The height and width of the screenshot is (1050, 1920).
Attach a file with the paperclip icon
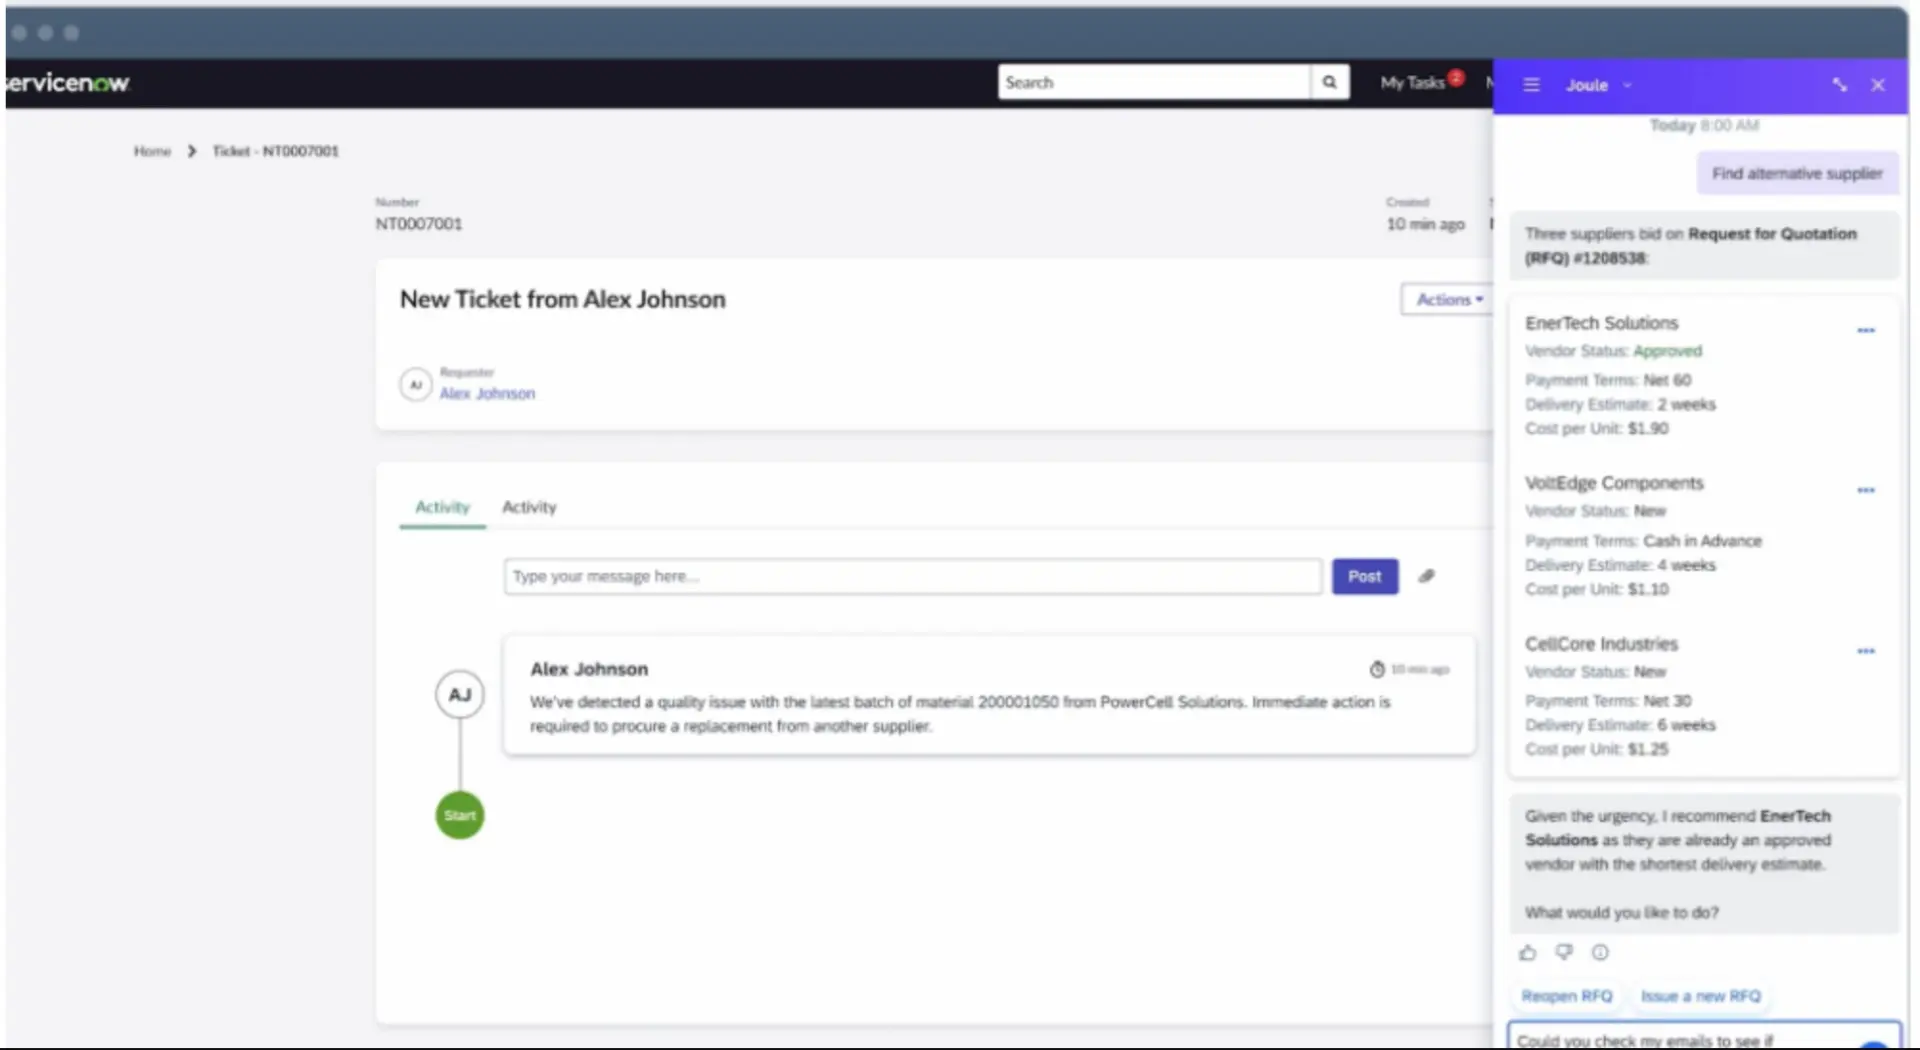point(1427,576)
